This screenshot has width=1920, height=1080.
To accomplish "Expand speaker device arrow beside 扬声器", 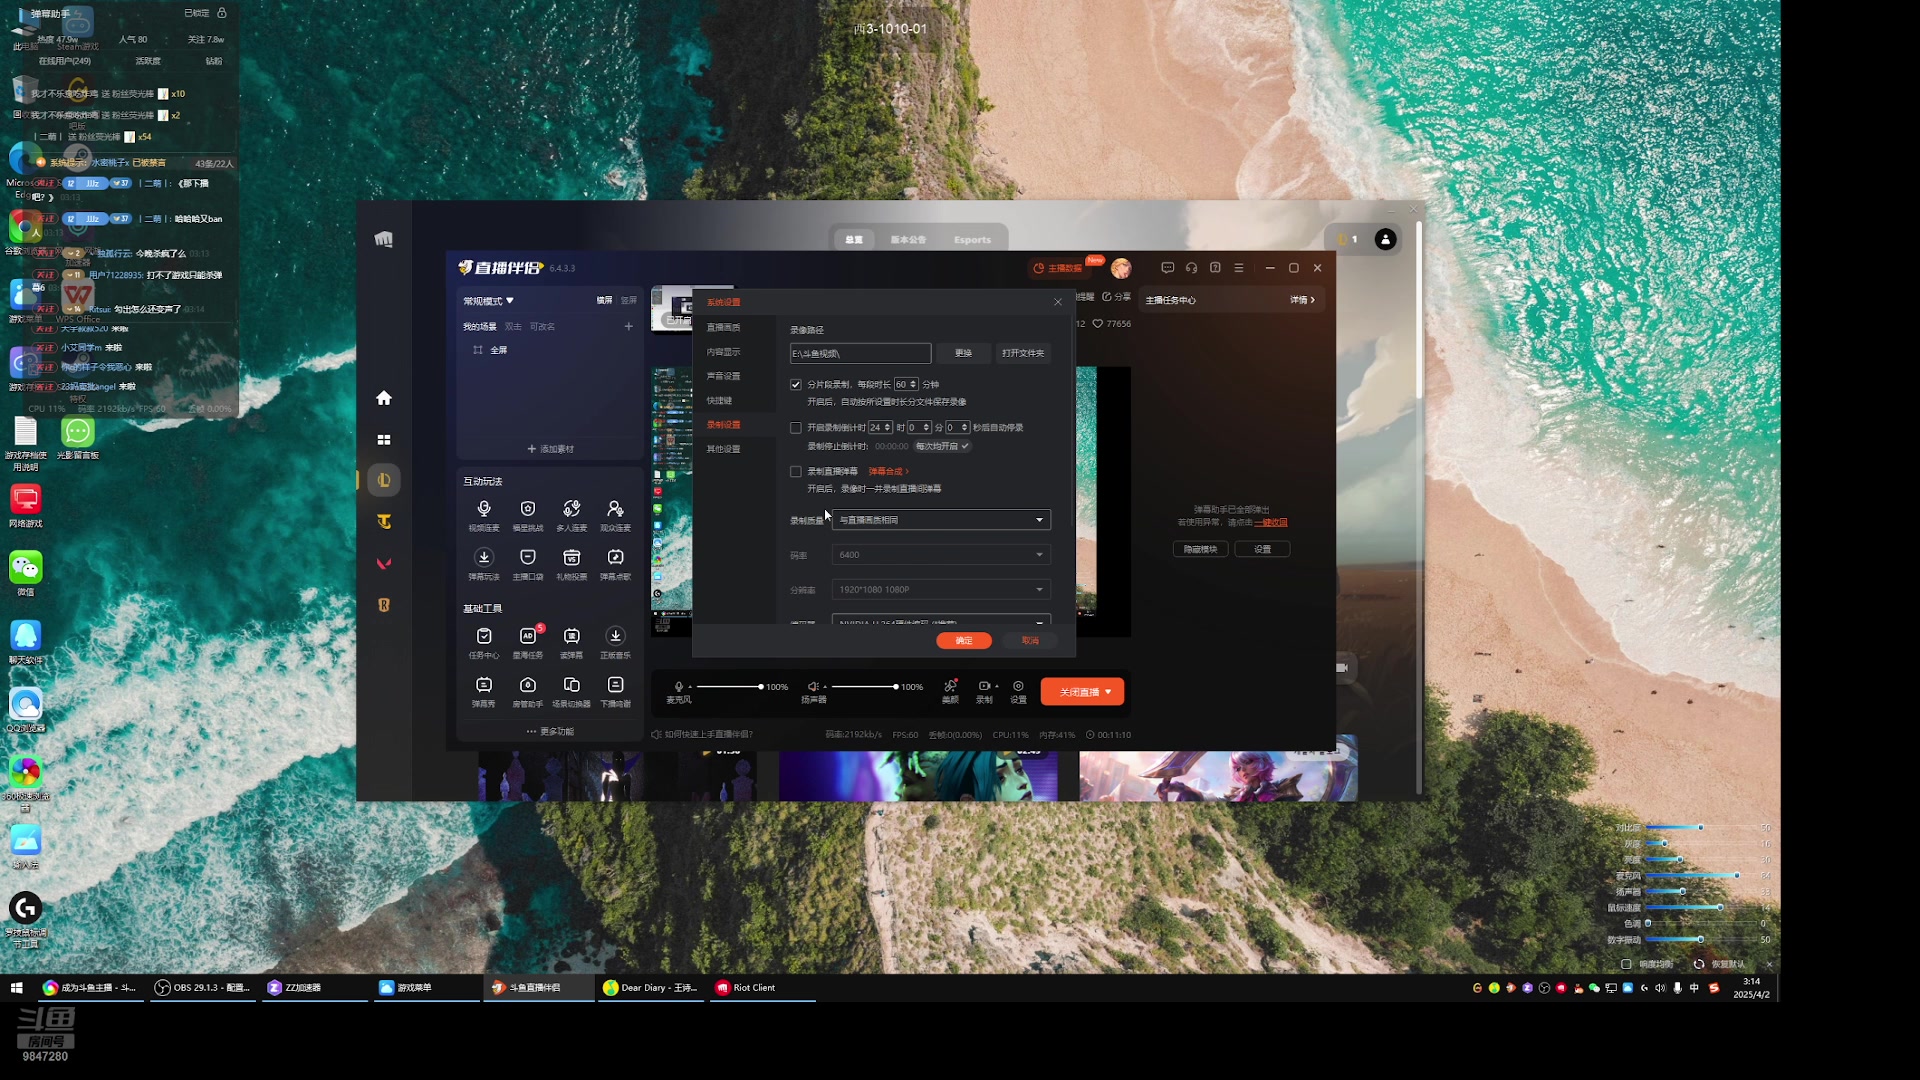I will pyautogui.click(x=825, y=687).
